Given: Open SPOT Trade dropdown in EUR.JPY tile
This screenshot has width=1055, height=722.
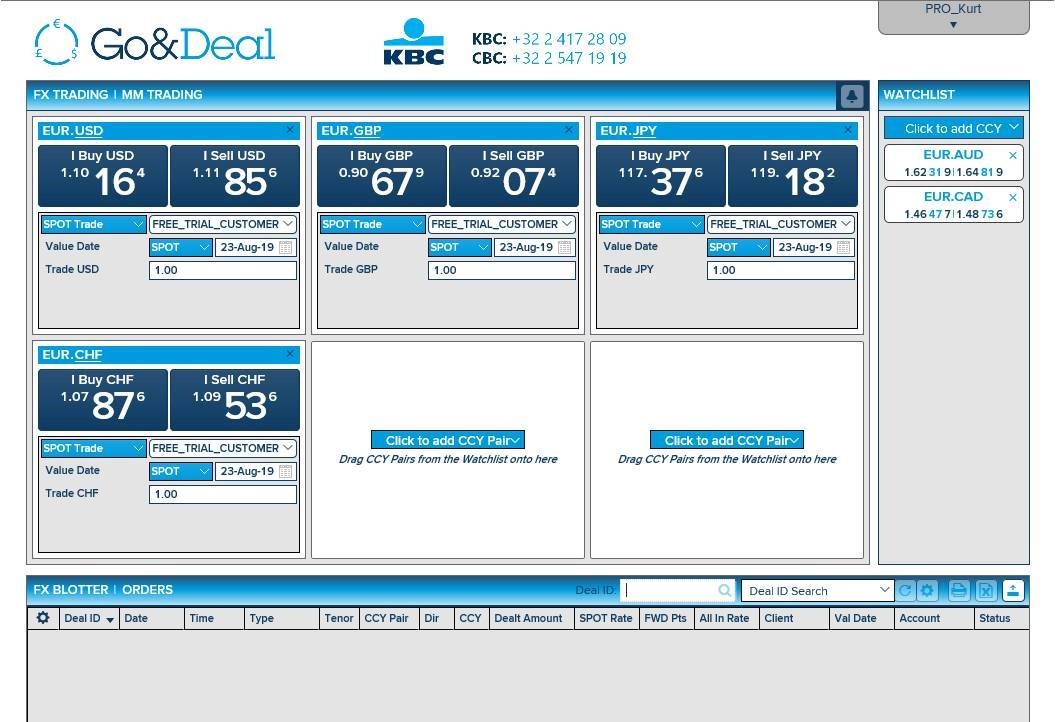Looking at the screenshot, I should [x=651, y=224].
